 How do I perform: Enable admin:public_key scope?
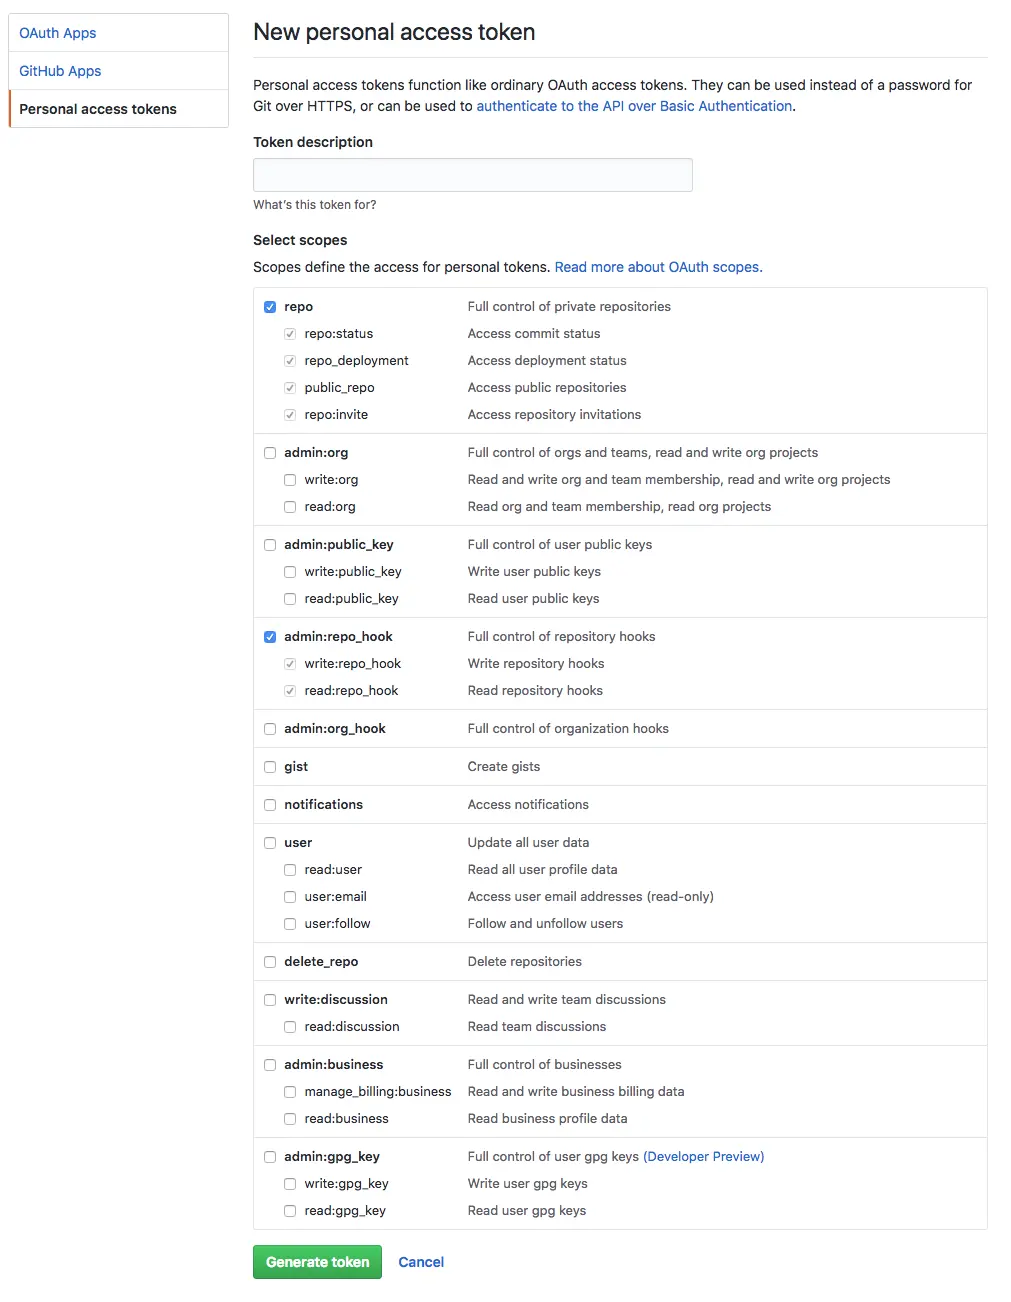tap(270, 545)
